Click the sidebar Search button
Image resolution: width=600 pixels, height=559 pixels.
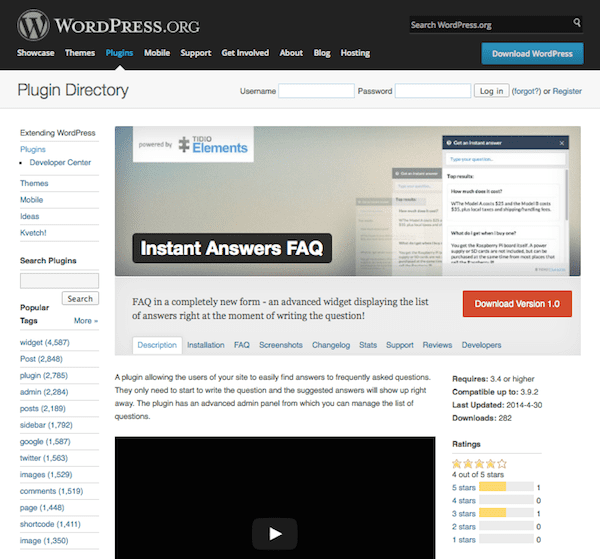coord(80,298)
